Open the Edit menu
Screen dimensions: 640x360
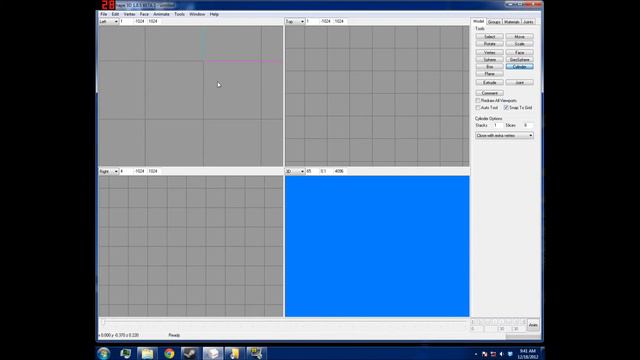(116, 14)
